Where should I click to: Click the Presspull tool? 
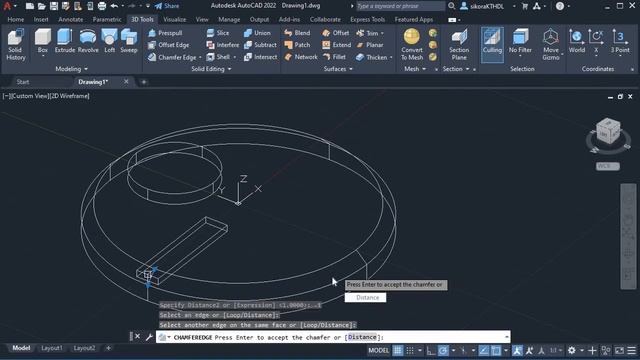pos(165,33)
